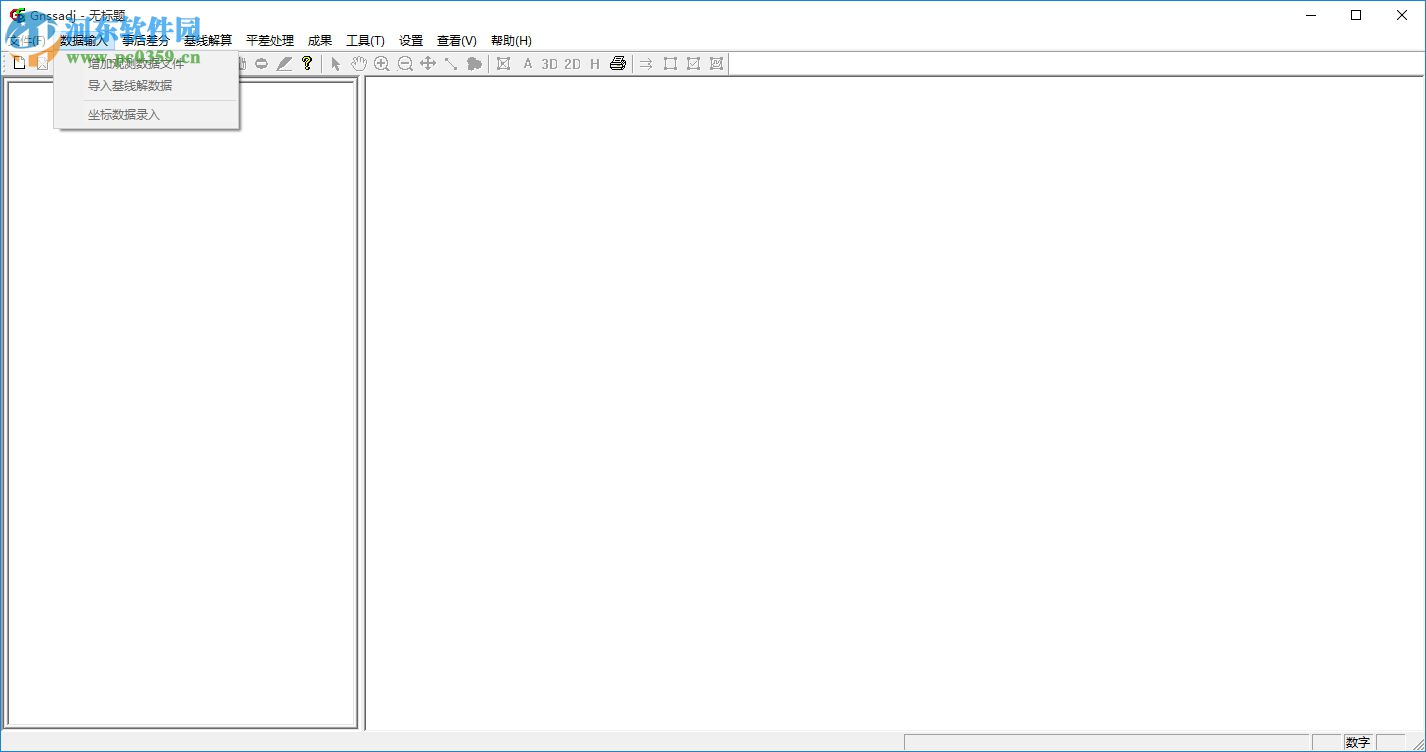
Task: Open the 基线解算 menu
Action: coord(208,41)
